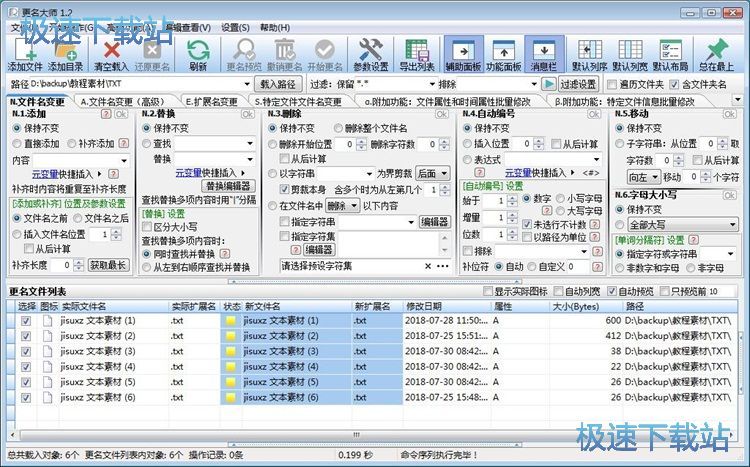Open the 路径 path dropdown

[x=247, y=84]
